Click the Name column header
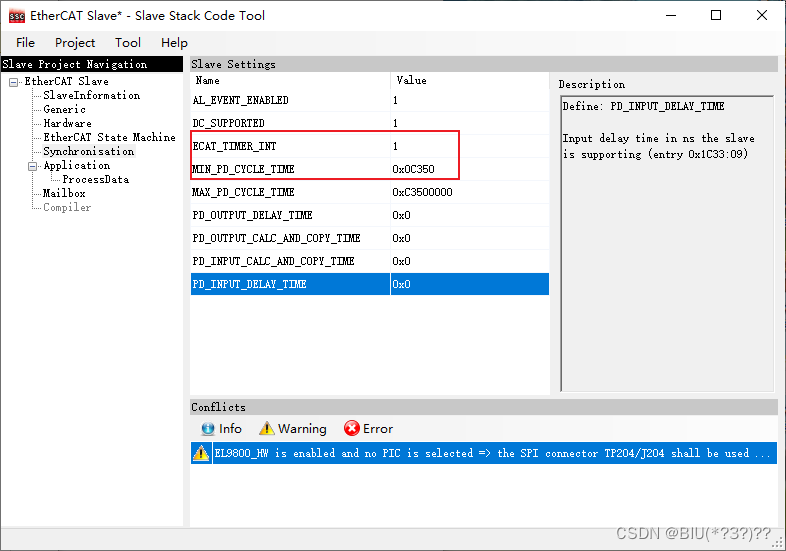The width and height of the screenshot is (786, 551). click(290, 81)
